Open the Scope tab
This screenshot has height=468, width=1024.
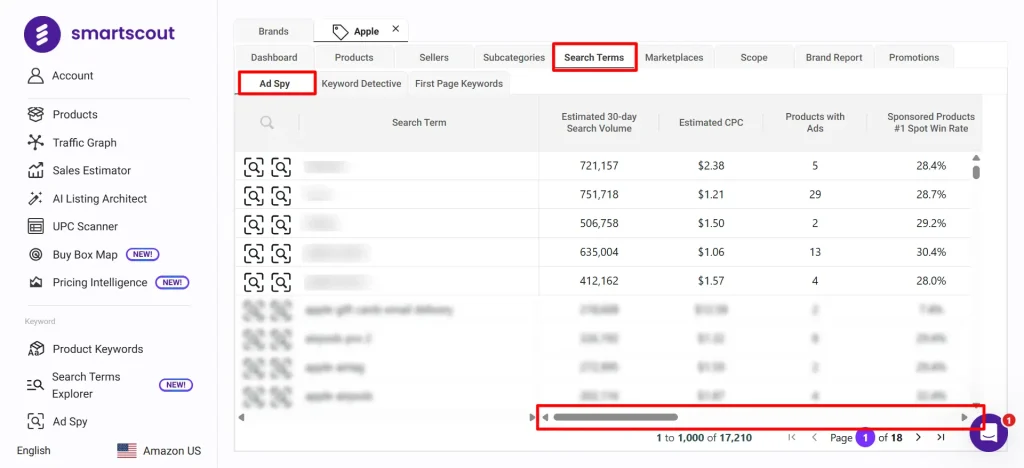click(754, 57)
